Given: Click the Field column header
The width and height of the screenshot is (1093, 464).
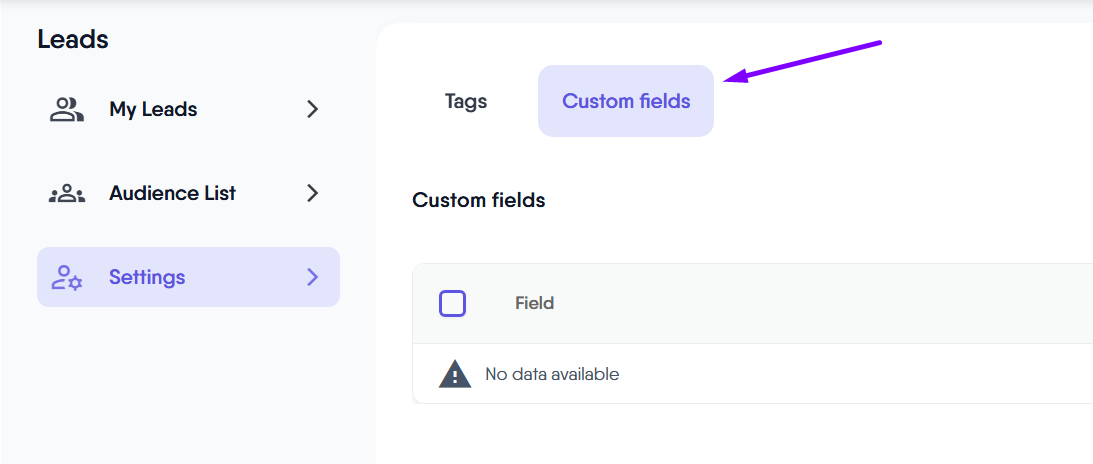Looking at the screenshot, I should coord(534,303).
